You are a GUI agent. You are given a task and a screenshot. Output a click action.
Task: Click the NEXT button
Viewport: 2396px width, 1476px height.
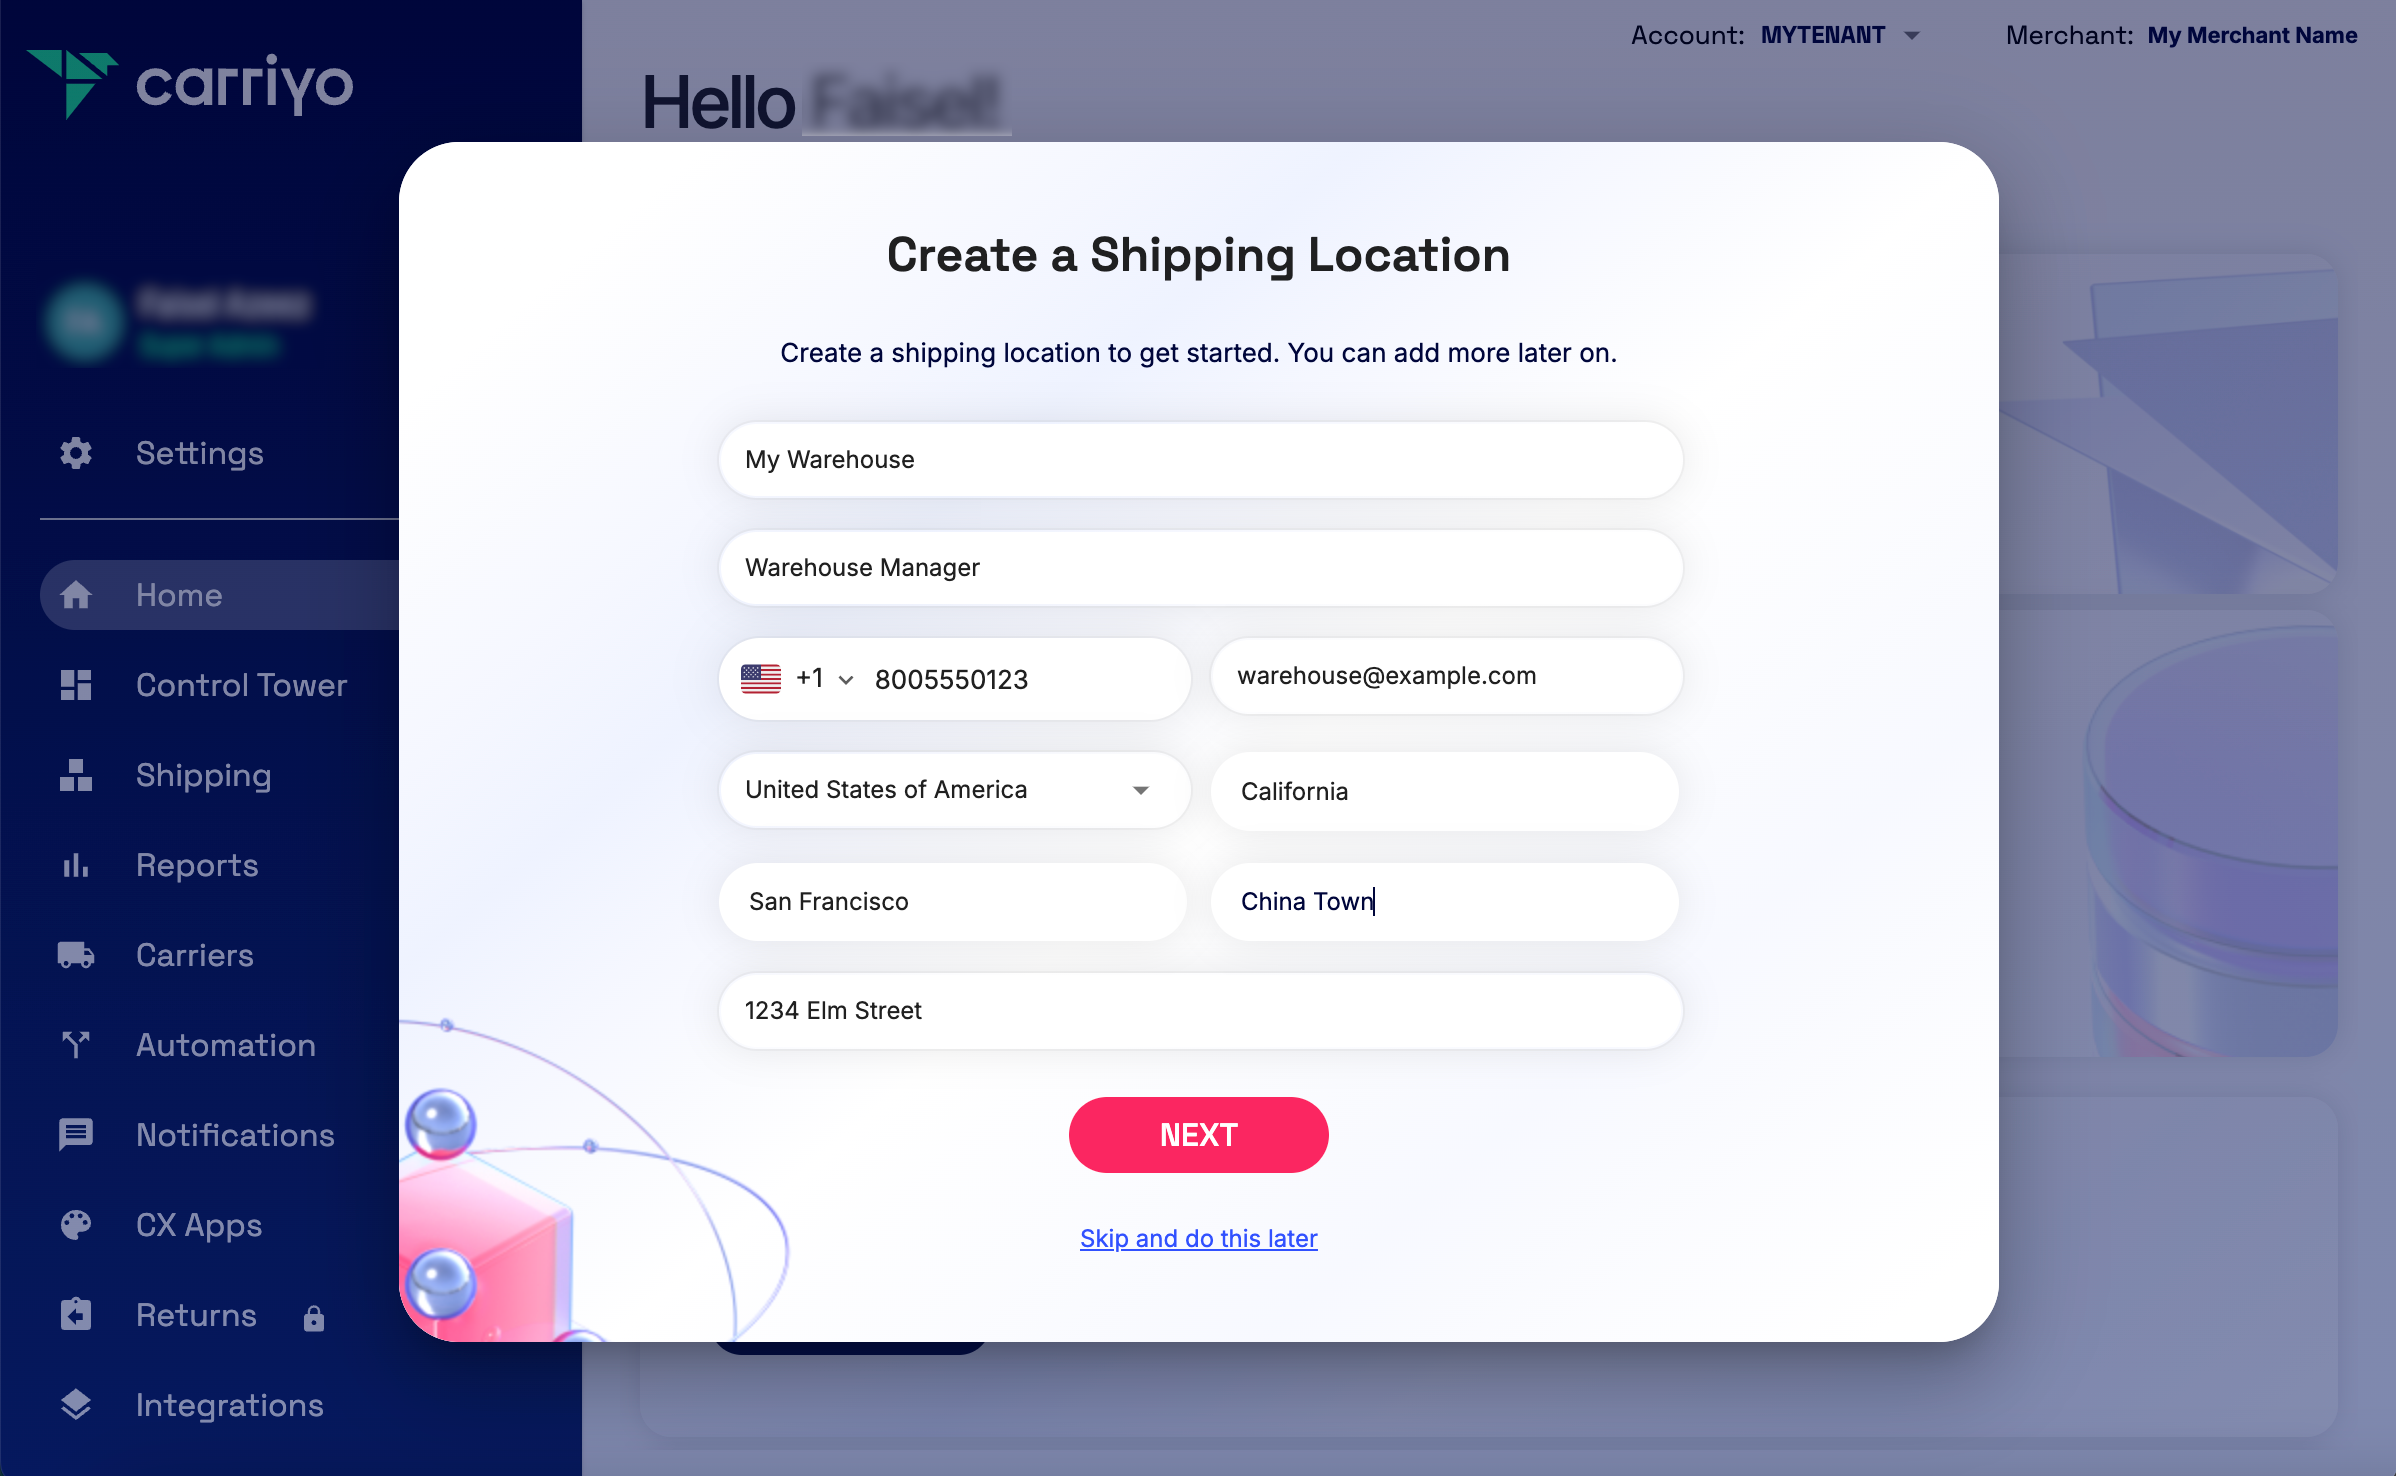1198,1134
